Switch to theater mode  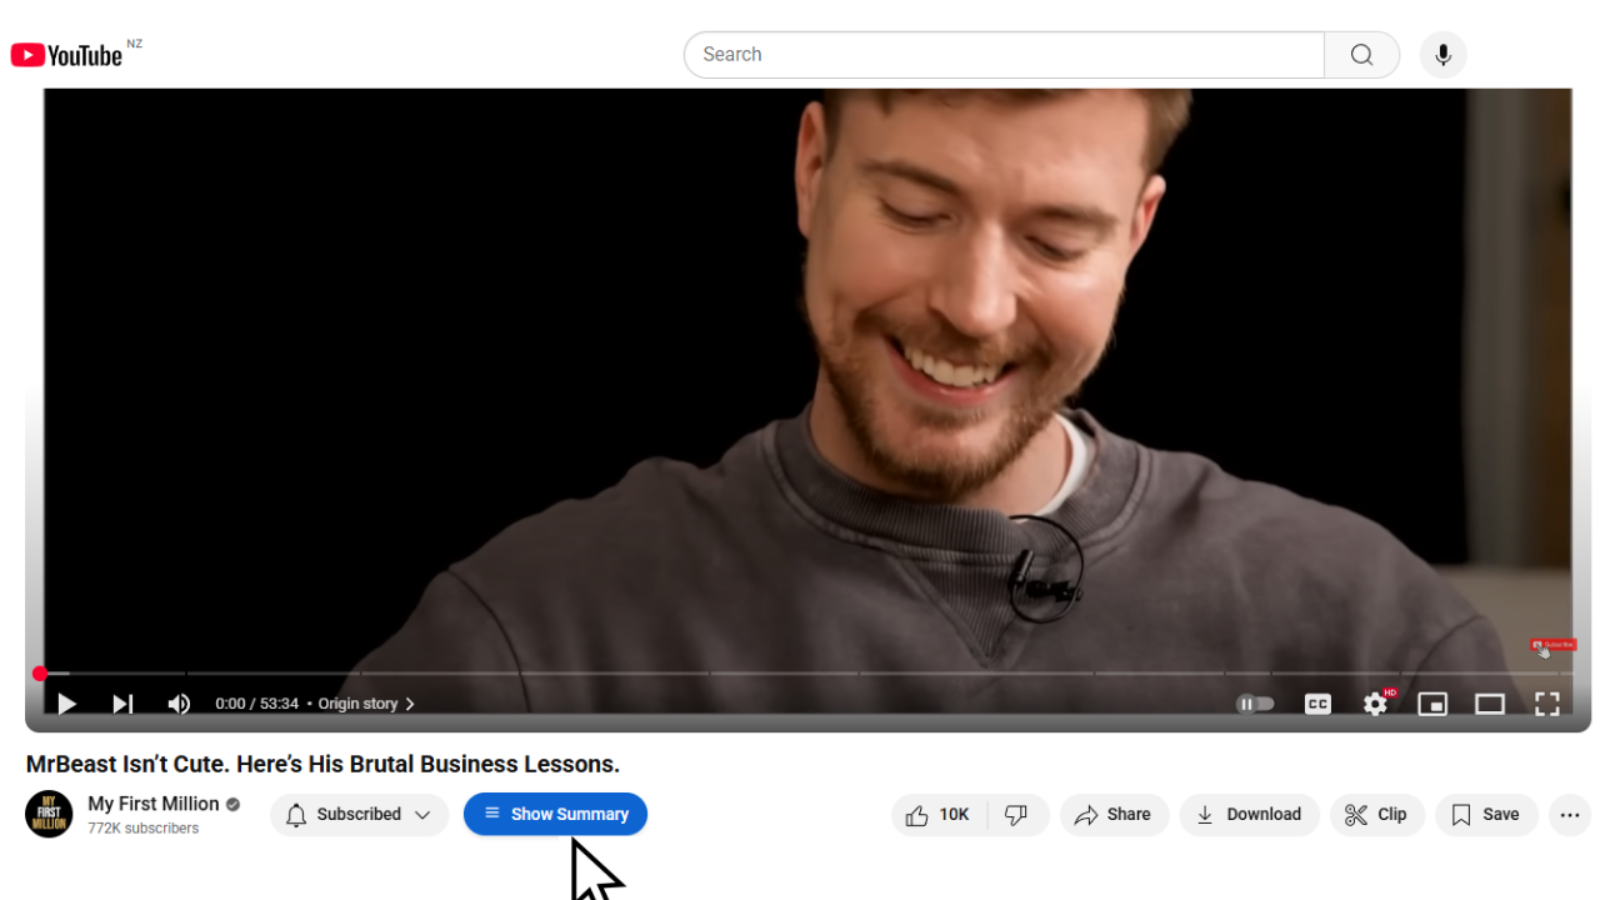point(1489,704)
